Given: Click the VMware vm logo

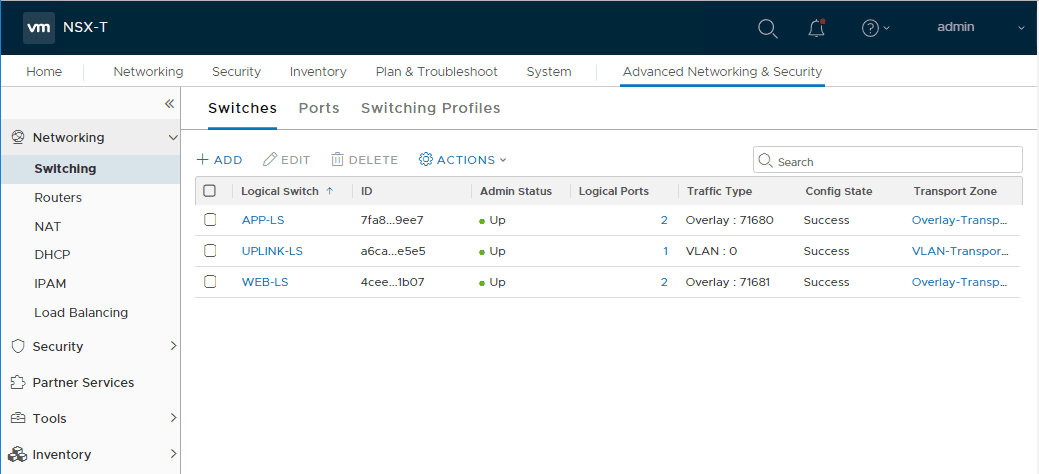Looking at the screenshot, I should click(39, 28).
